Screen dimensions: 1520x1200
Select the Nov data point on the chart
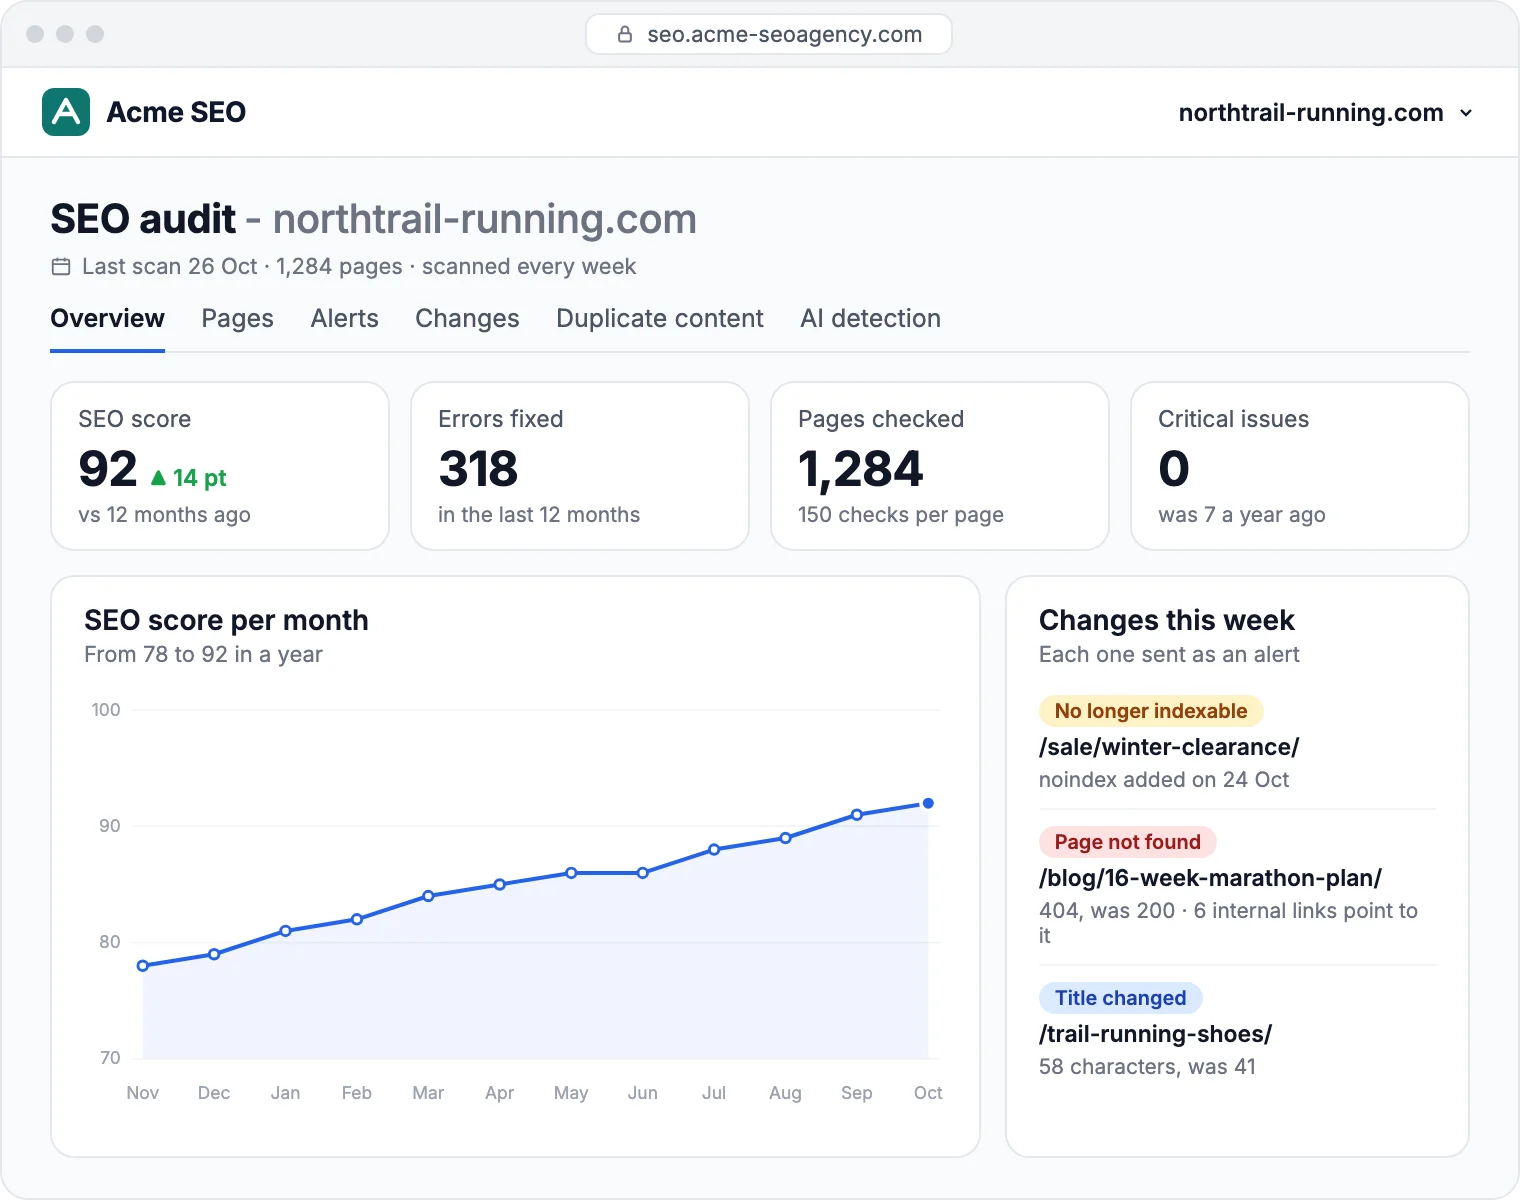click(x=143, y=966)
